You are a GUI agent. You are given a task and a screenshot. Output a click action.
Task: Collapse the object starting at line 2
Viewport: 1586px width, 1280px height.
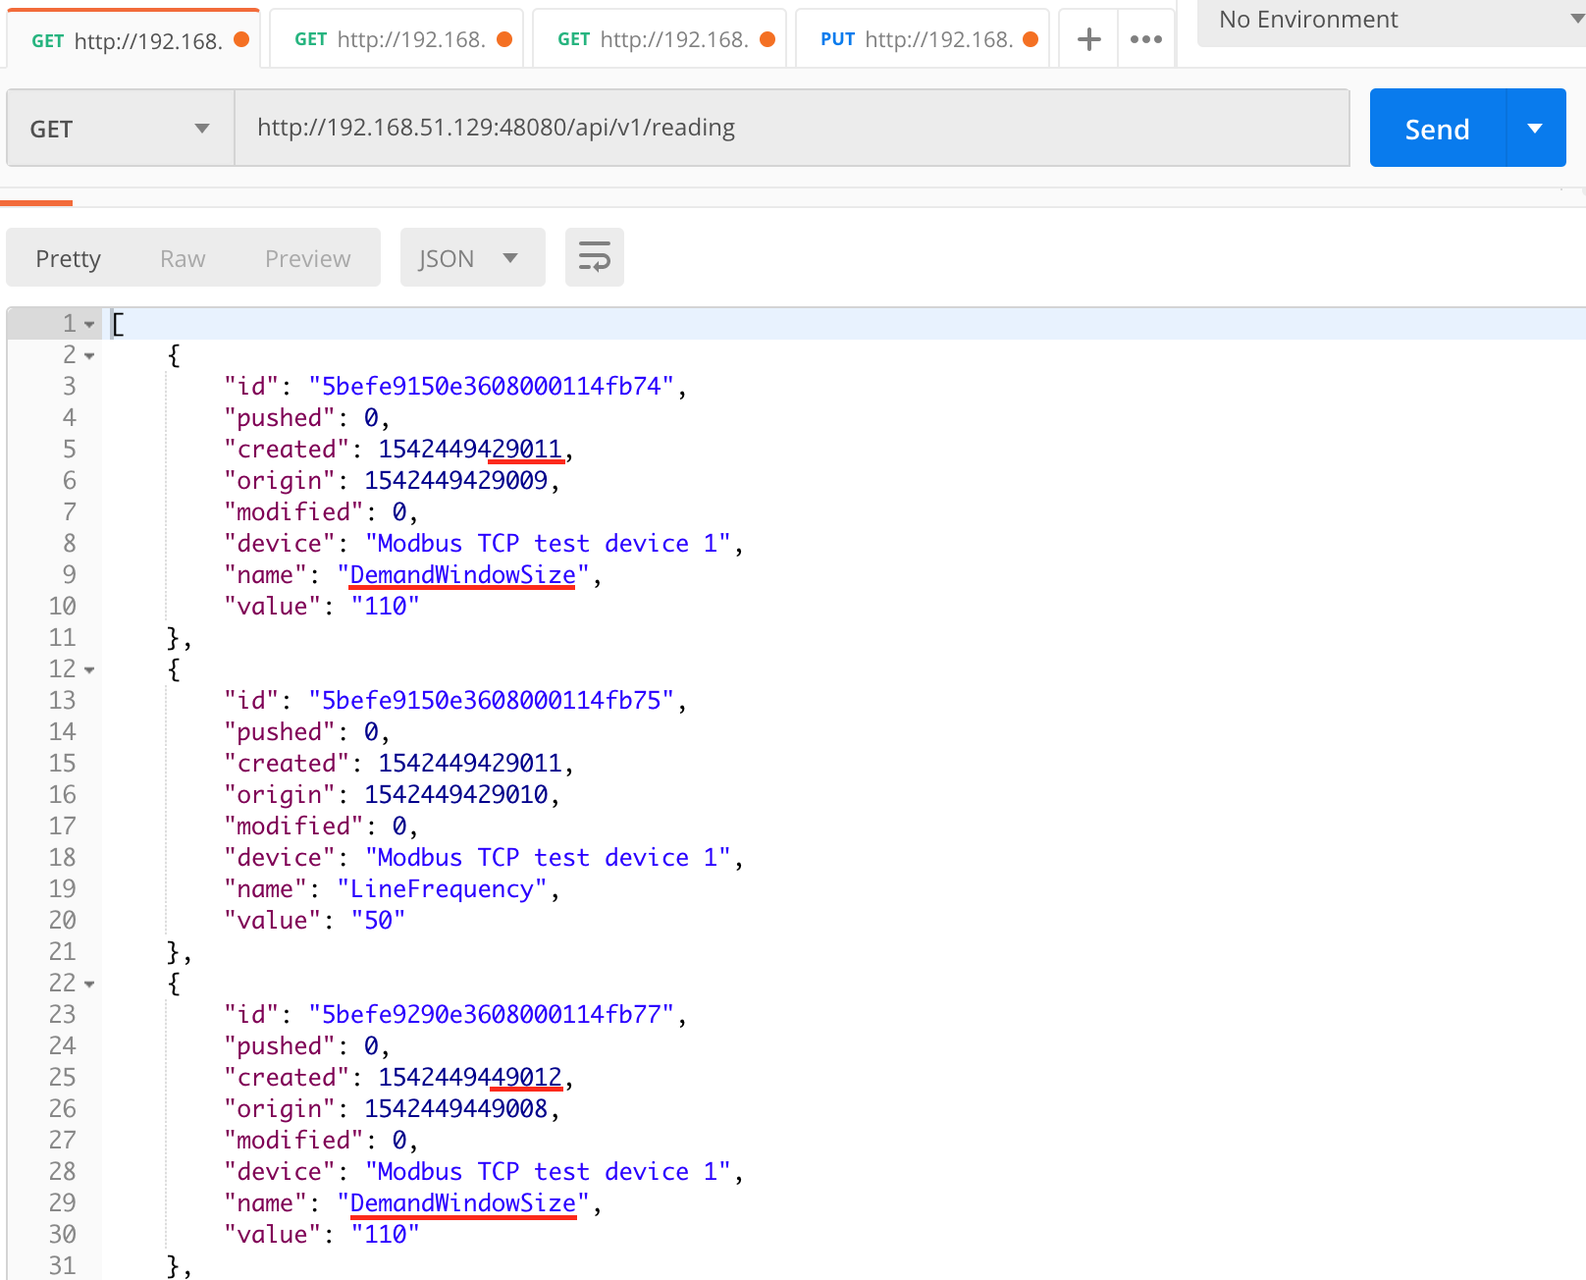(90, 356)
